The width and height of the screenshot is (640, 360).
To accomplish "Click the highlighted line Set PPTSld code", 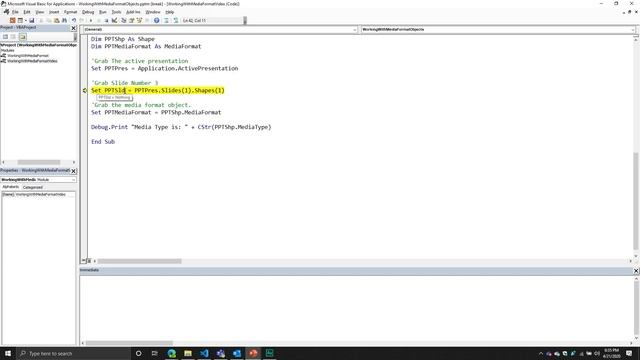I will click(x=158, y=90).
